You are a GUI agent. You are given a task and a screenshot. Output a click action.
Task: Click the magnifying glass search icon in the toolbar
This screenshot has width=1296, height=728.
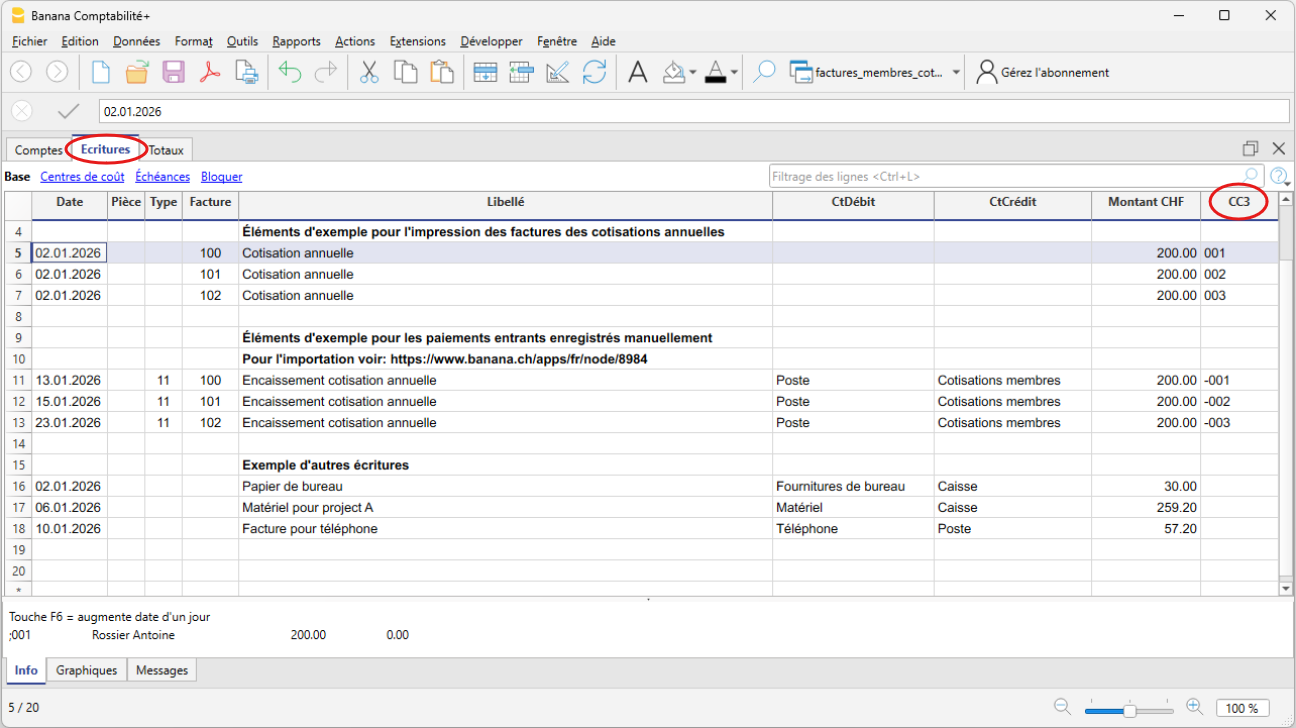(764, 72)
